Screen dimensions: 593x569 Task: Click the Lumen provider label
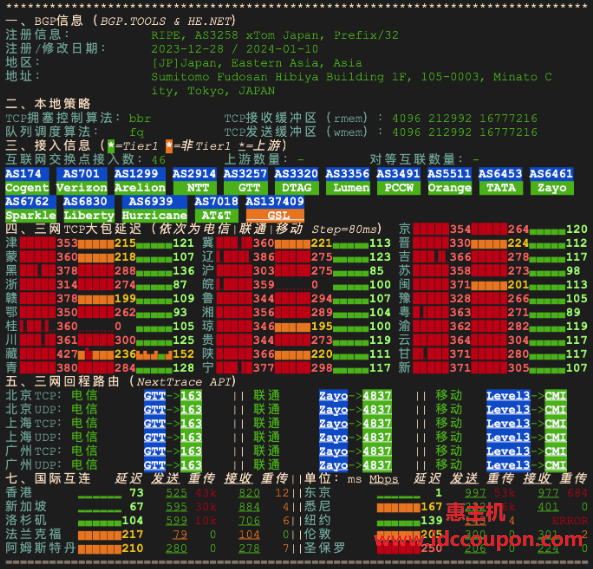[347, 188]
